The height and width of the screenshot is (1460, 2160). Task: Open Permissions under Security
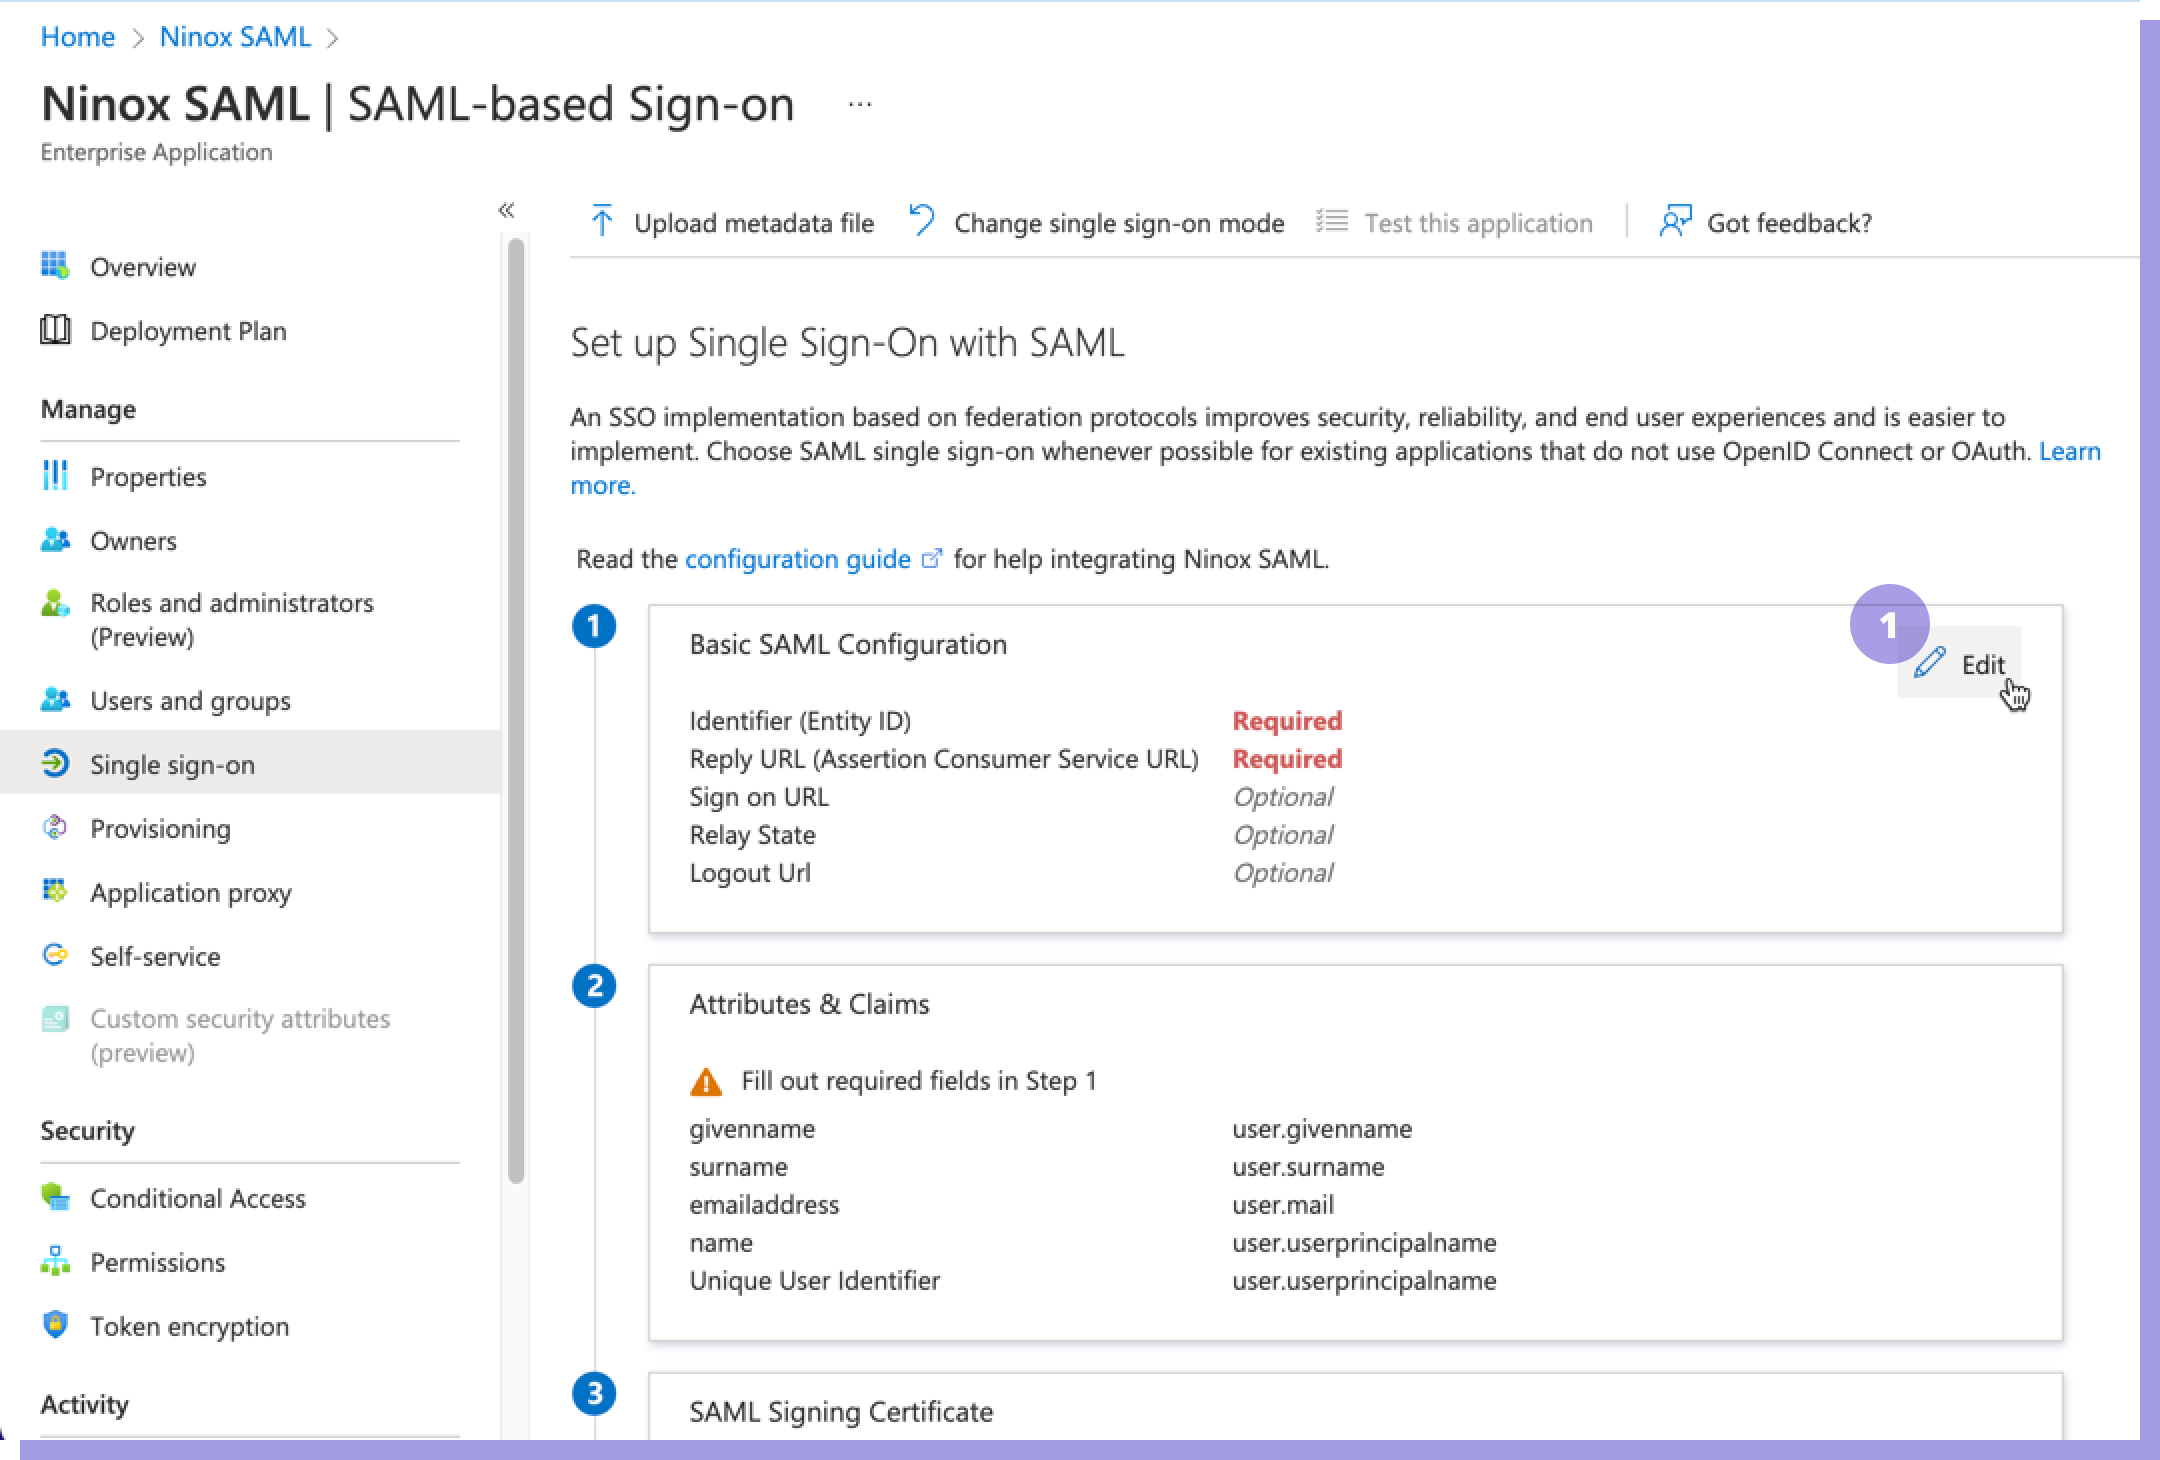coord(158,1262)
